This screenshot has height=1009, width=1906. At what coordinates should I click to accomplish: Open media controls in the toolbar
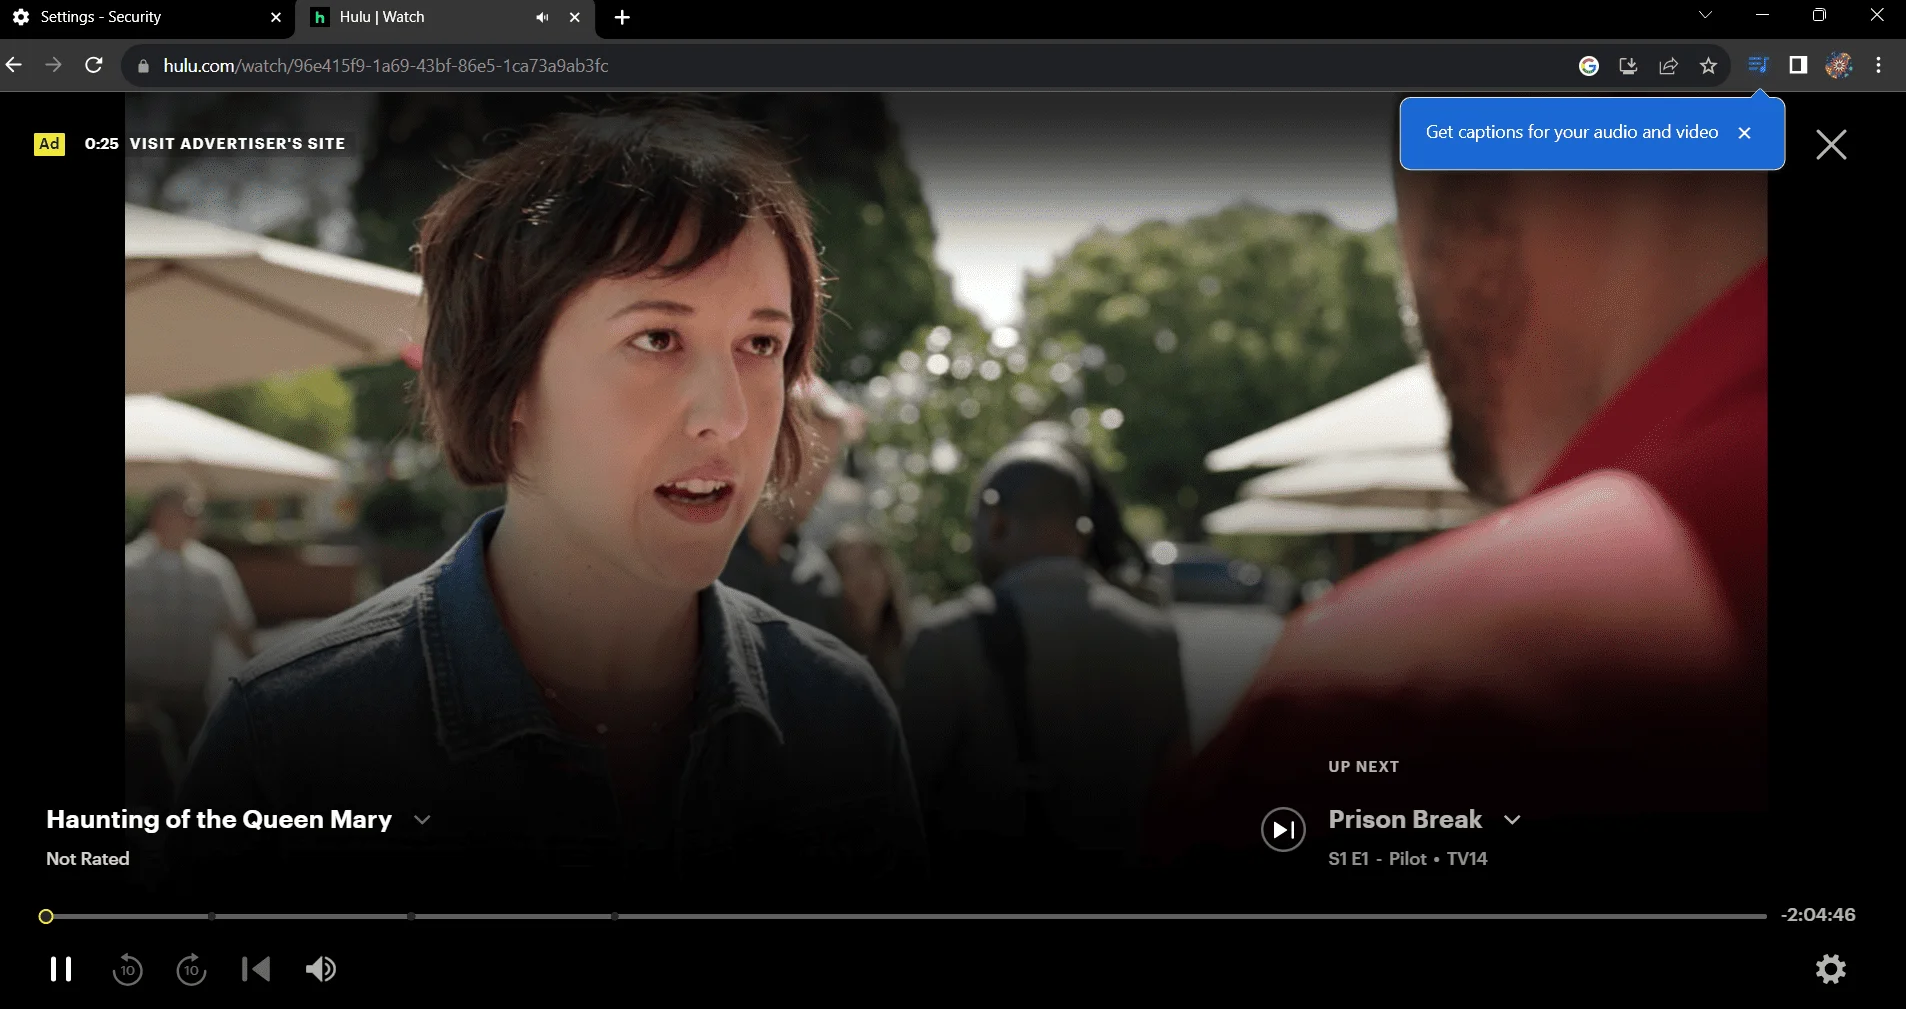(1758, 66)
